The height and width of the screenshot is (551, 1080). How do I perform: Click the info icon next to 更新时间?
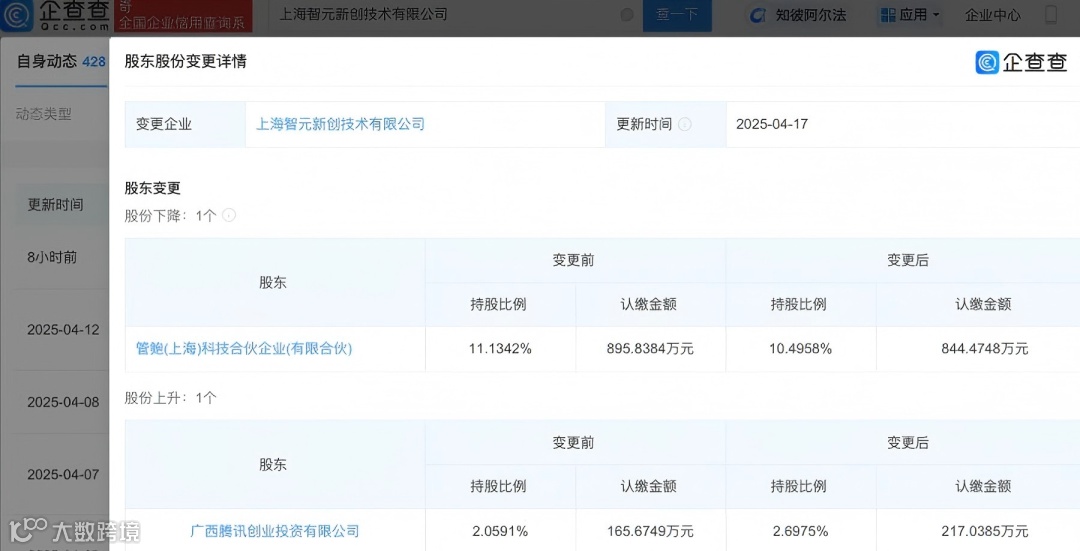click(x=685, y=124)
